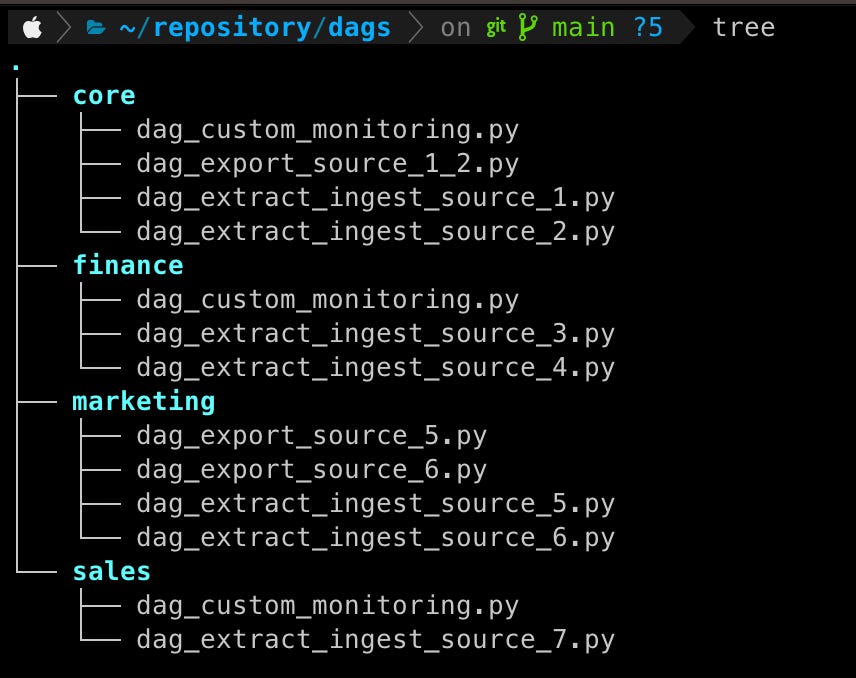
Task: Select the finance directory entry
Action: pyautogui.click(x=128, y=265)
